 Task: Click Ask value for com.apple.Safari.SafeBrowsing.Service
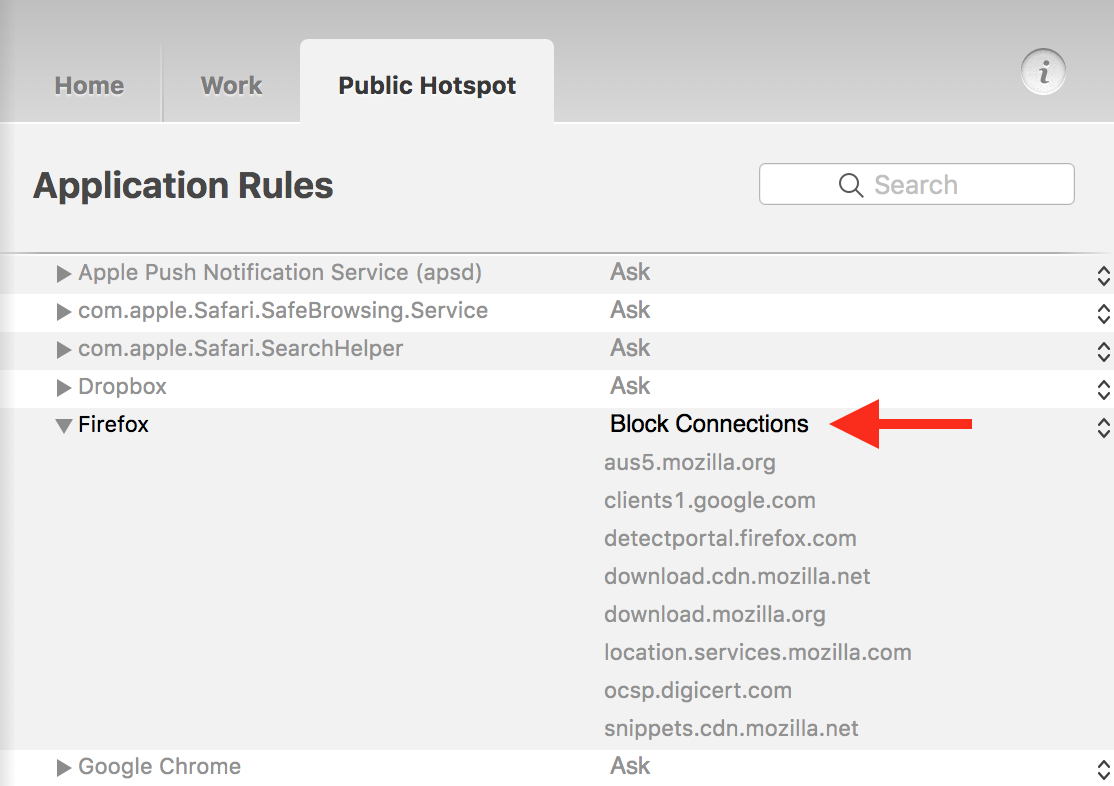630,310
